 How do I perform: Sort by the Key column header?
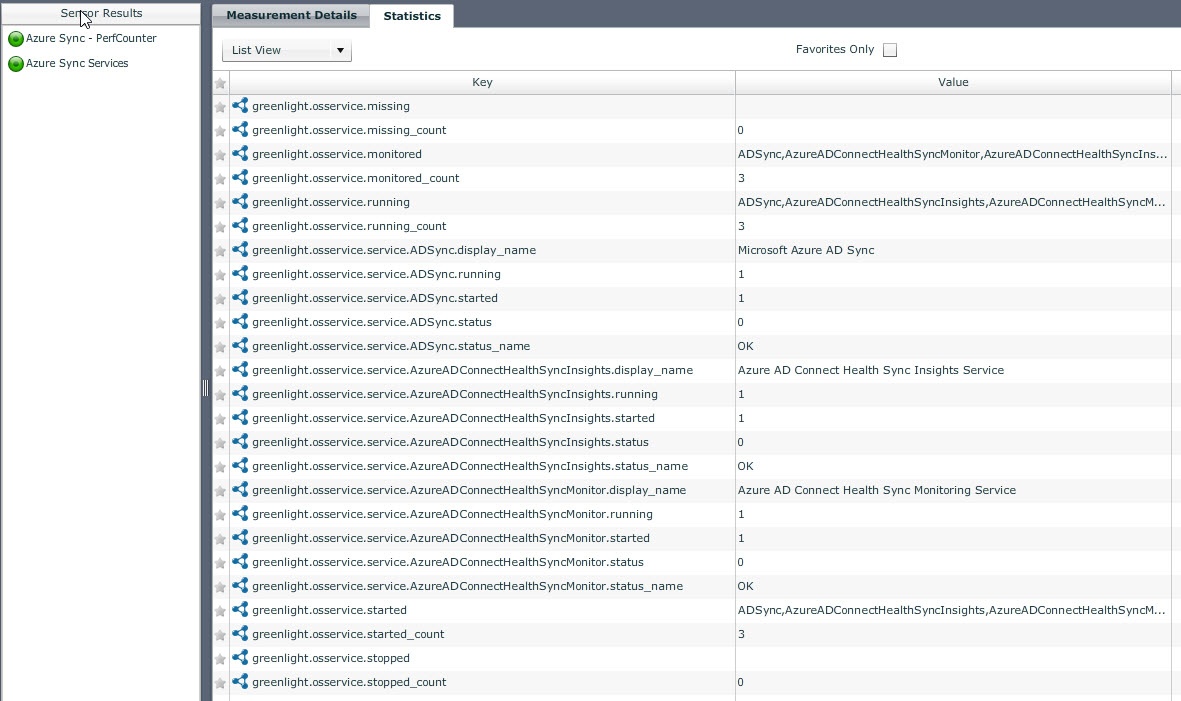pyautogui.click(x=482, y=82)
